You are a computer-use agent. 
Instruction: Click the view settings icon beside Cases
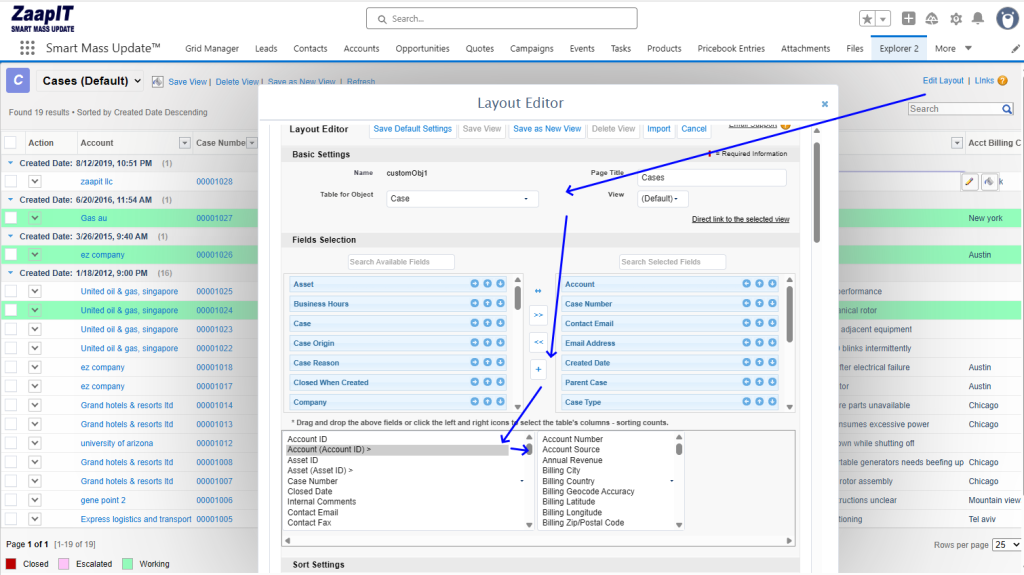(x=157, y=82)
